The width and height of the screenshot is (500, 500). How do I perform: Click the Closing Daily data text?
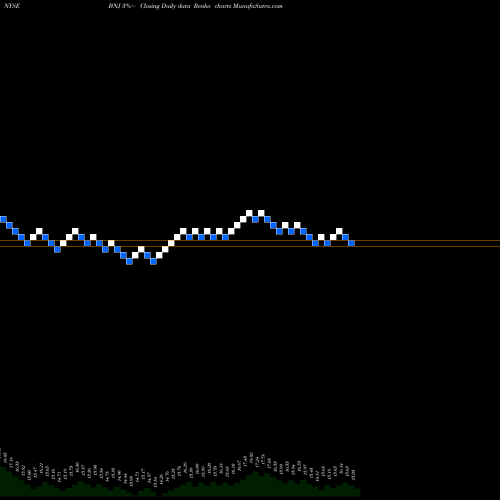165,6
